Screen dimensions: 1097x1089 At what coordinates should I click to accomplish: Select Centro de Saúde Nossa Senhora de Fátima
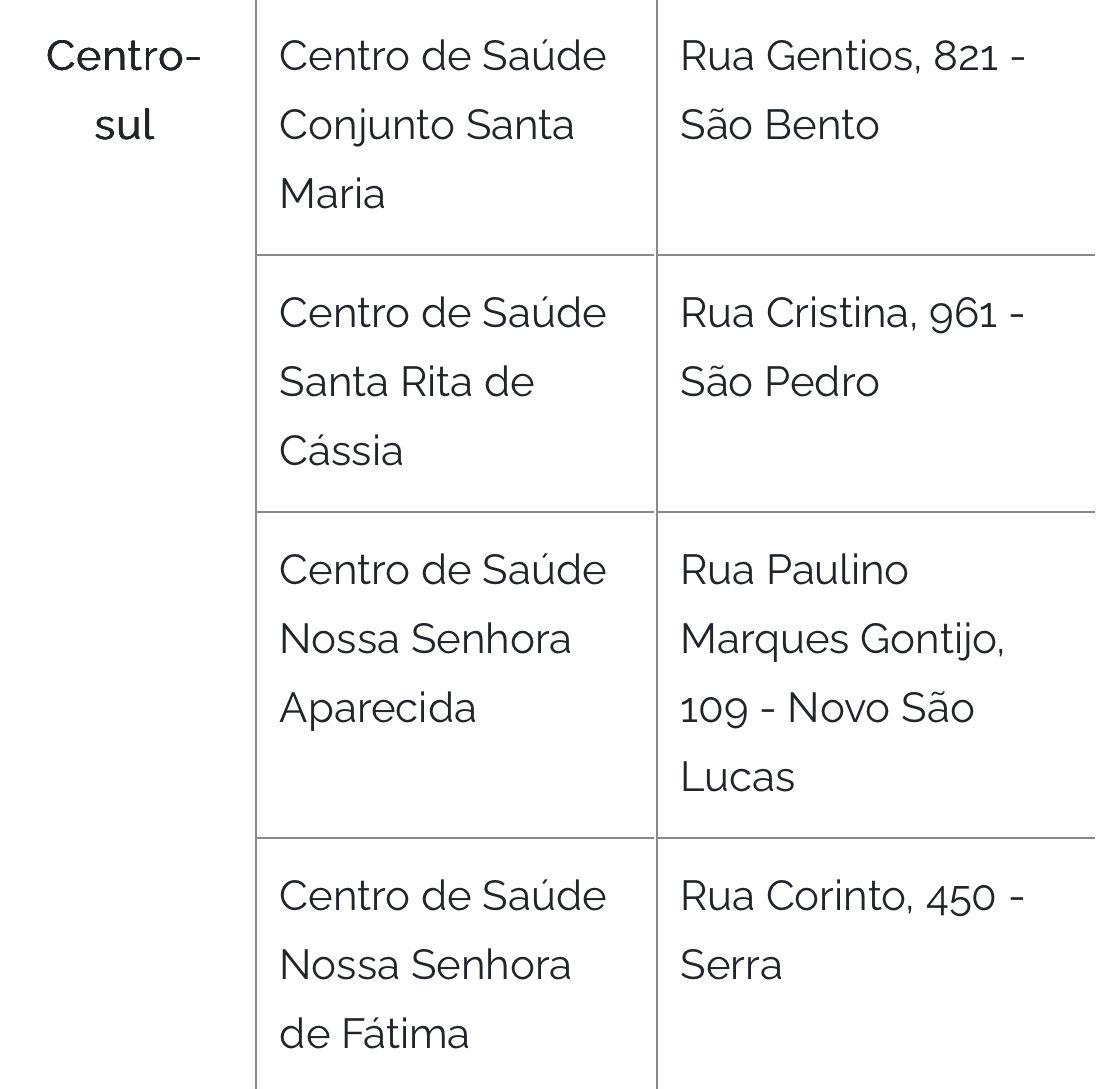coord(443,965)
